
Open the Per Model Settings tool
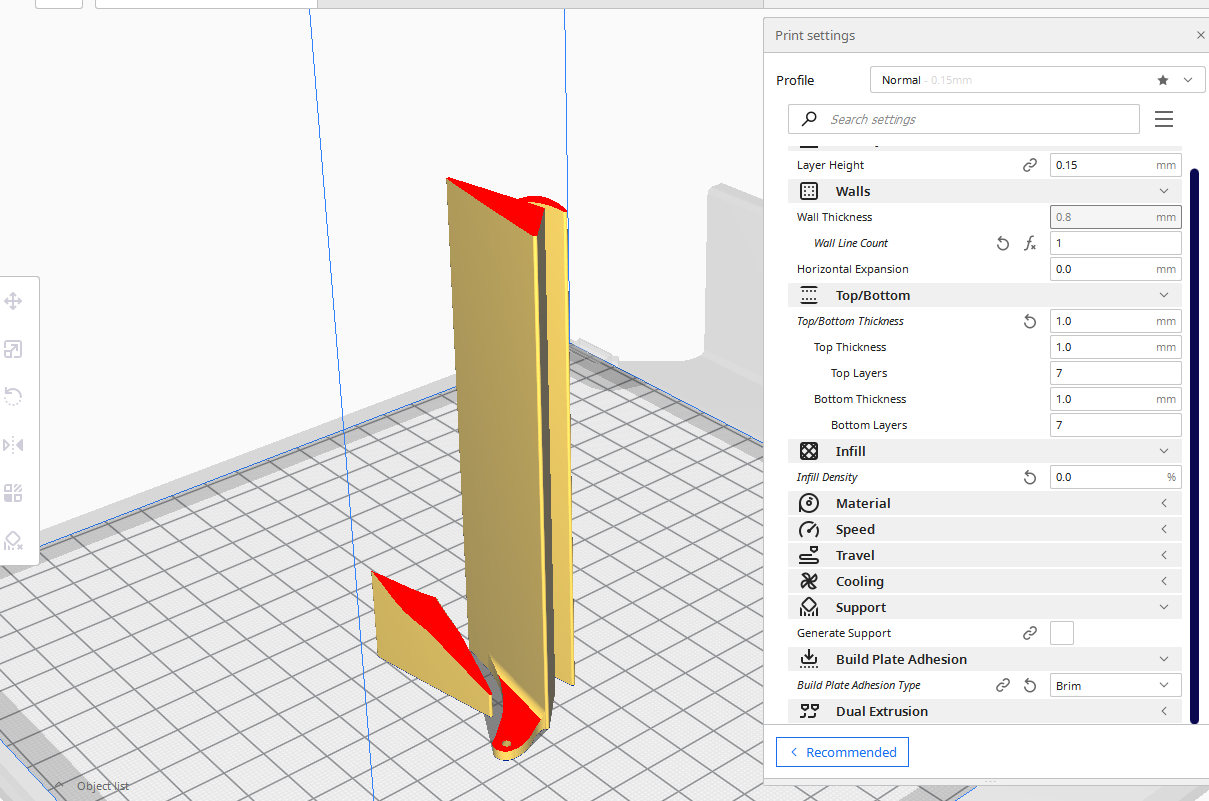tap(14, 492)
